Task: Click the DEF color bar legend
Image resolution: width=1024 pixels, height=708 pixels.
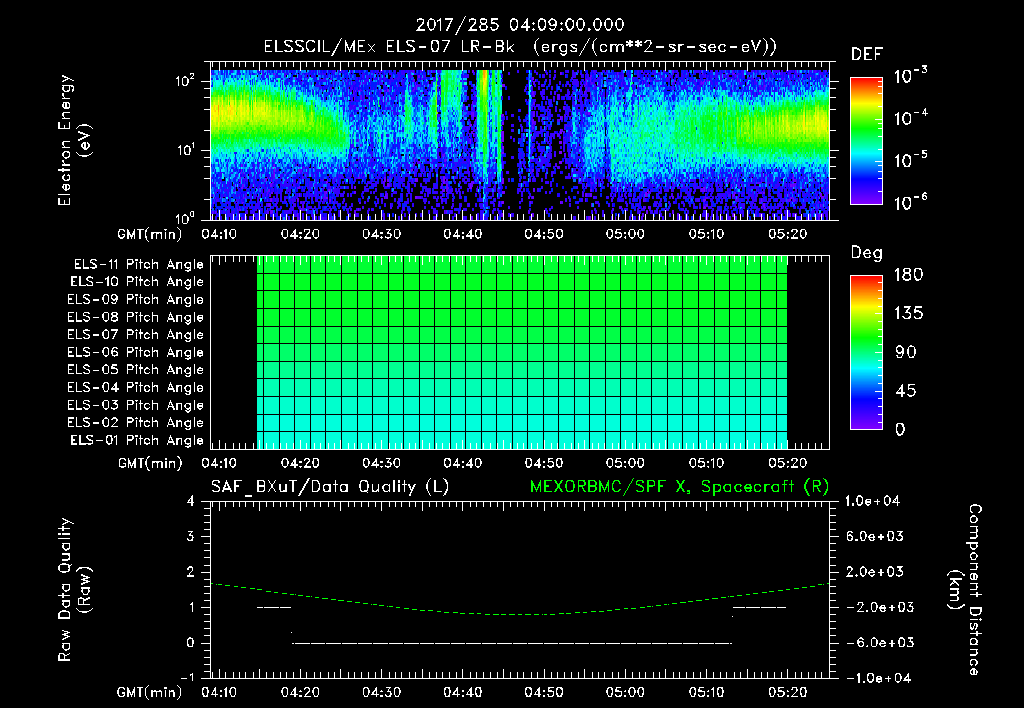Action: pos(866,141)
